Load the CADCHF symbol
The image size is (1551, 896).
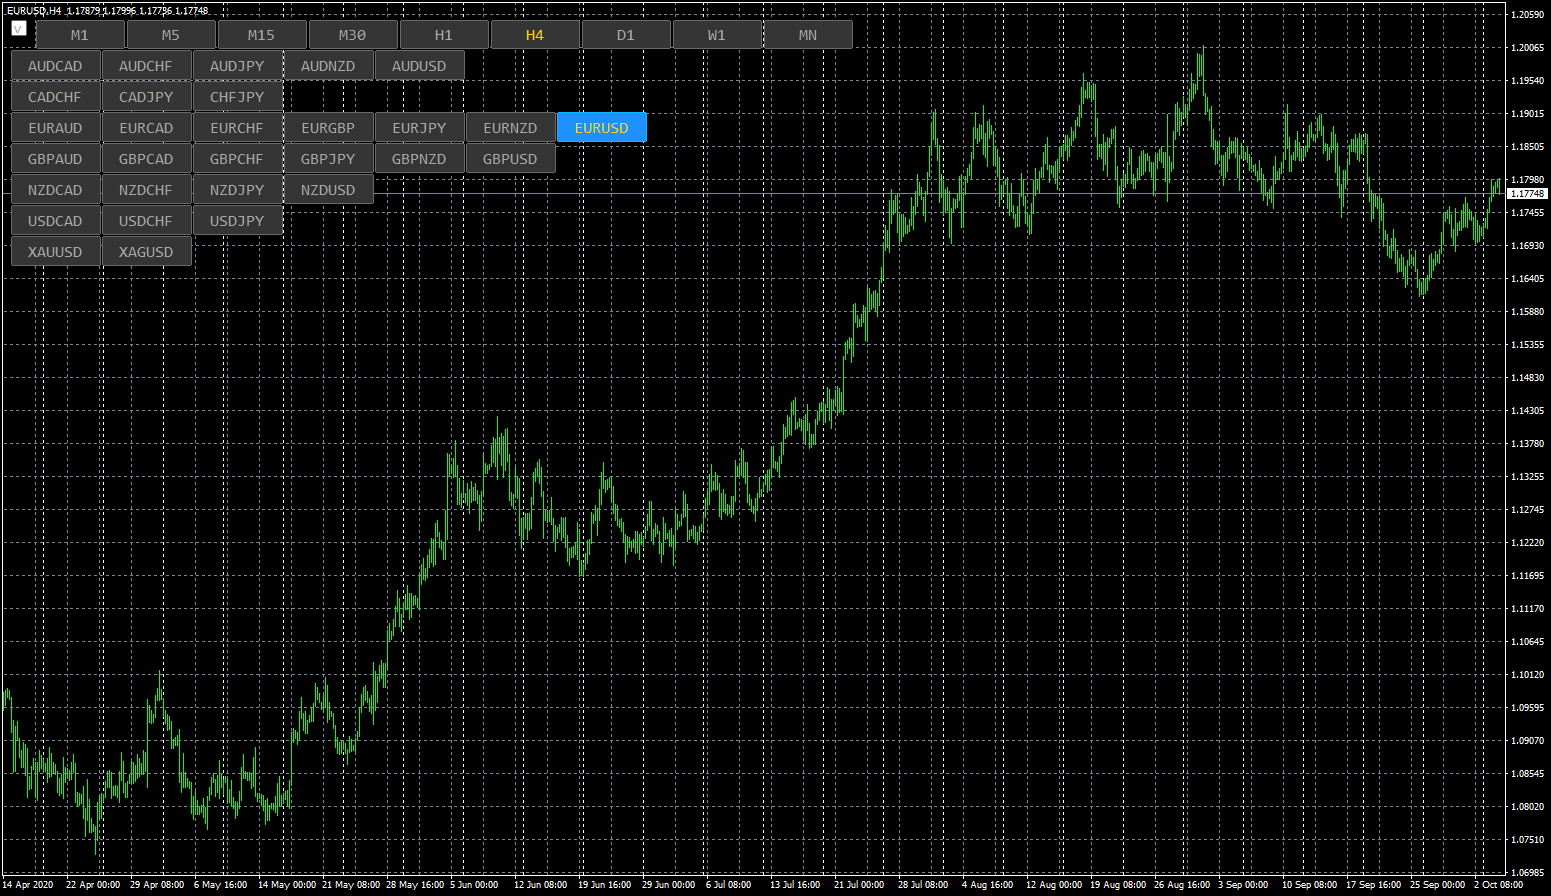[56, 97]
